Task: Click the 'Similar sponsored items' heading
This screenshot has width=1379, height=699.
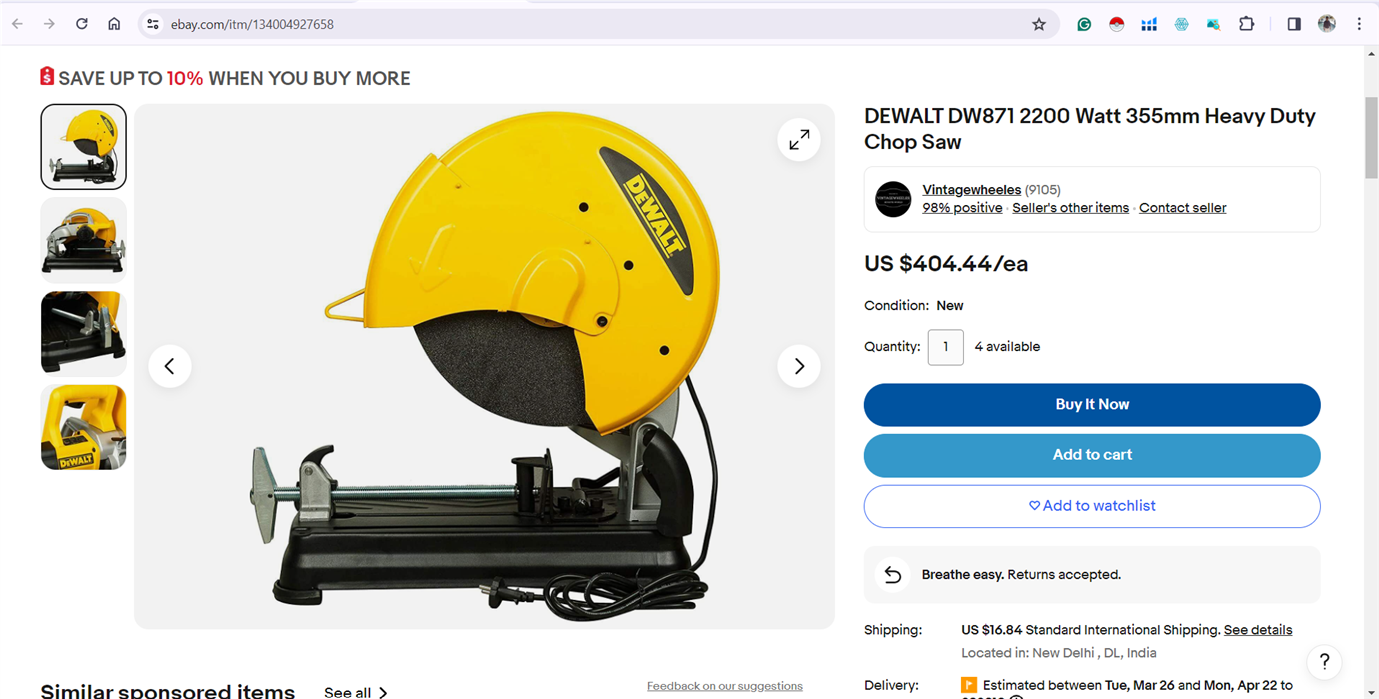Action: 168,691
